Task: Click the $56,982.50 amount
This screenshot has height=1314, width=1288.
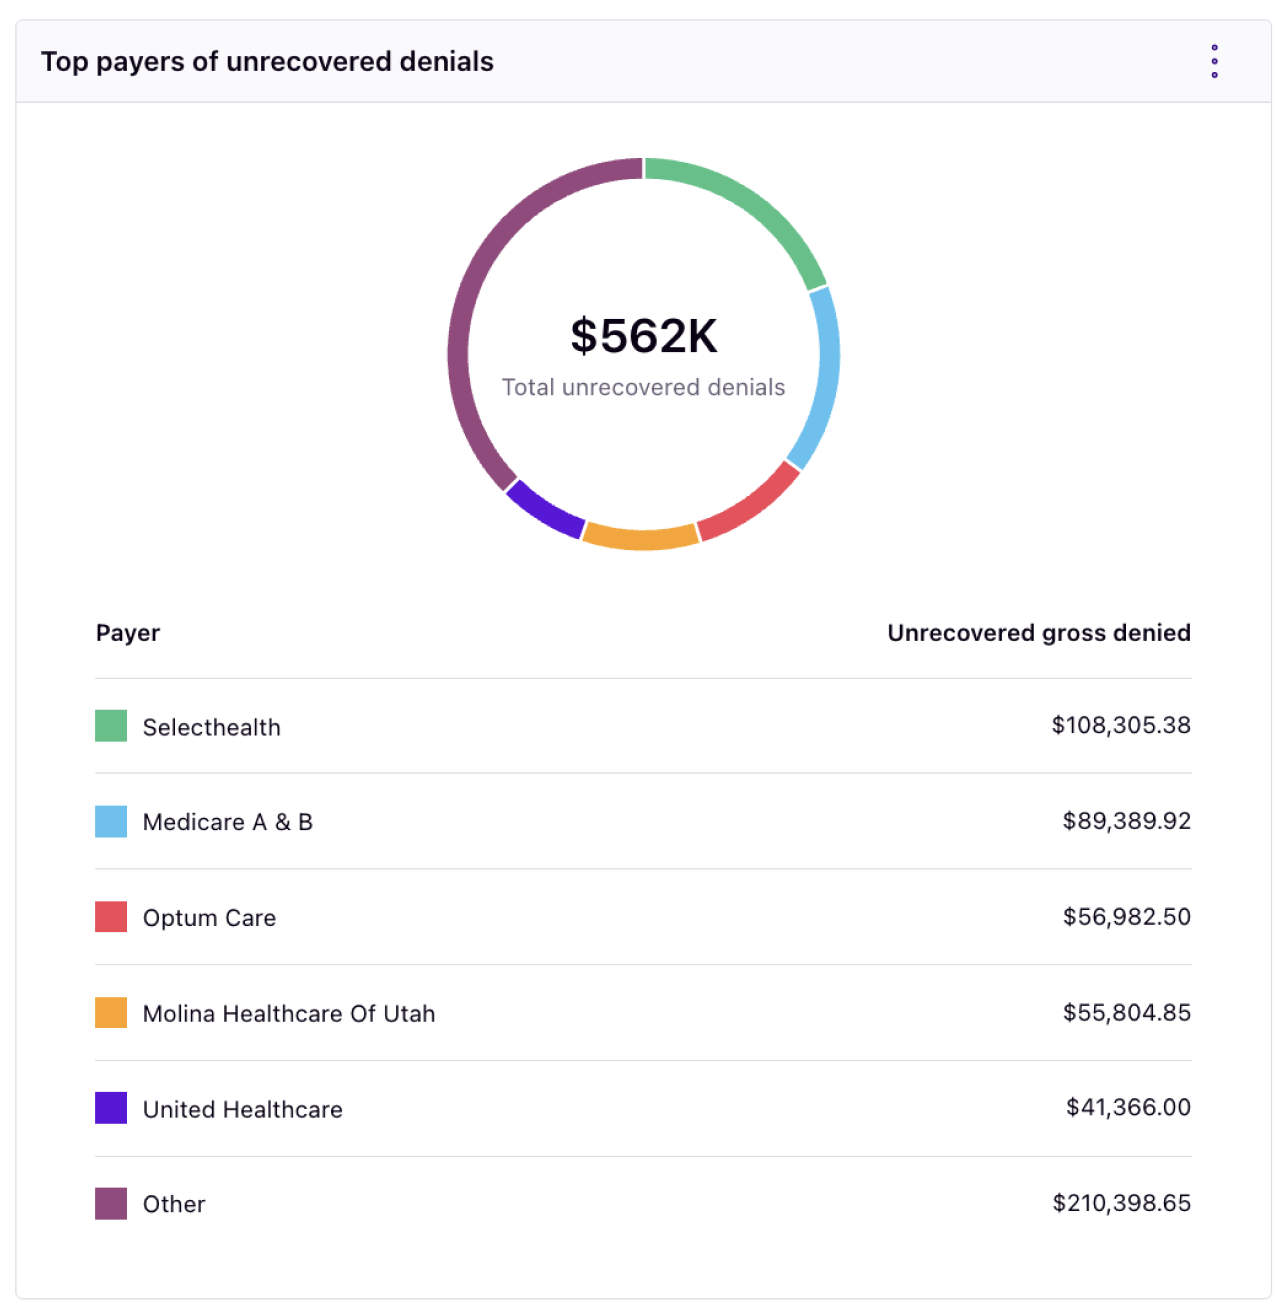Action: pyautogui.click(x=1127, y=917)
